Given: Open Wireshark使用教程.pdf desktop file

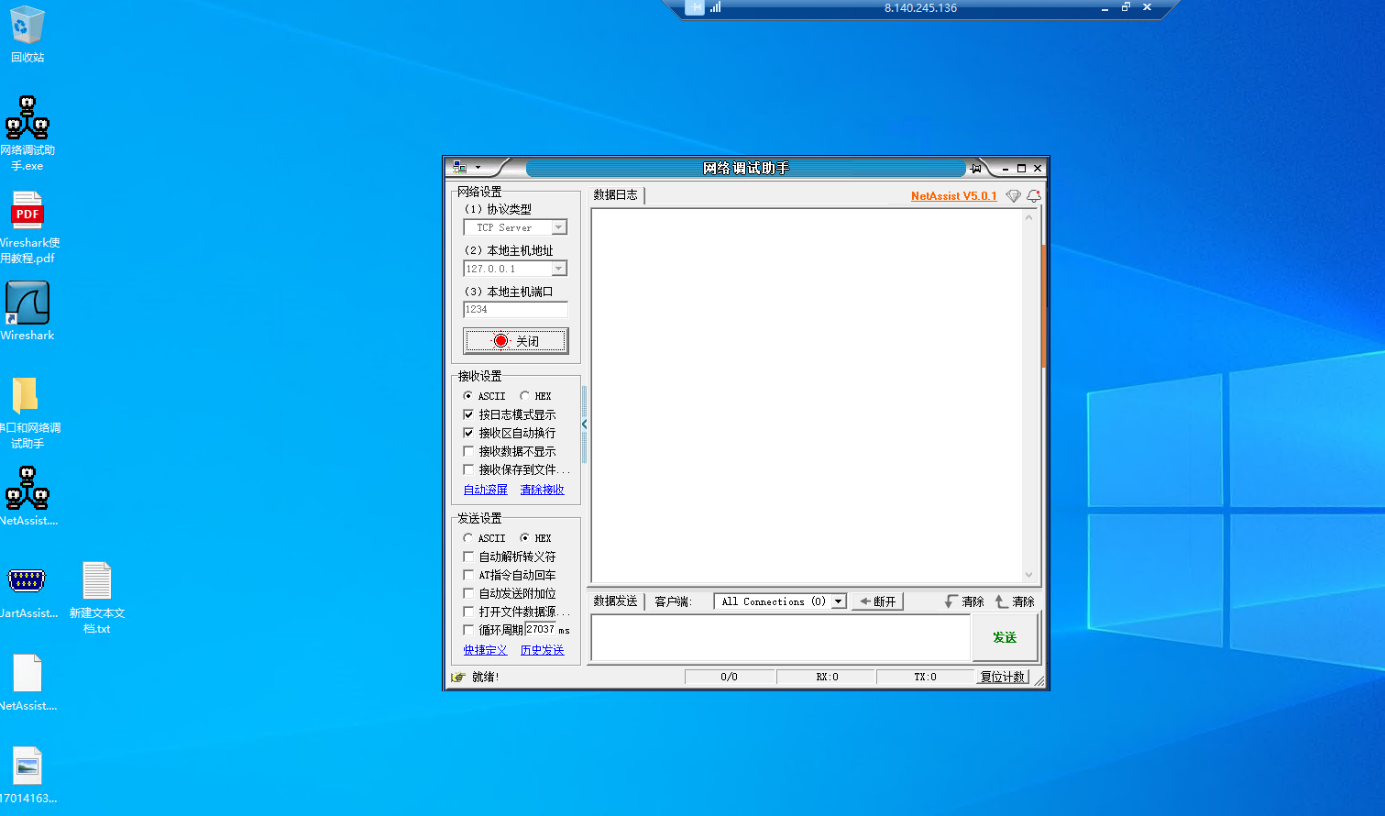Looking at the screenshot, I should tap(27, 211).
